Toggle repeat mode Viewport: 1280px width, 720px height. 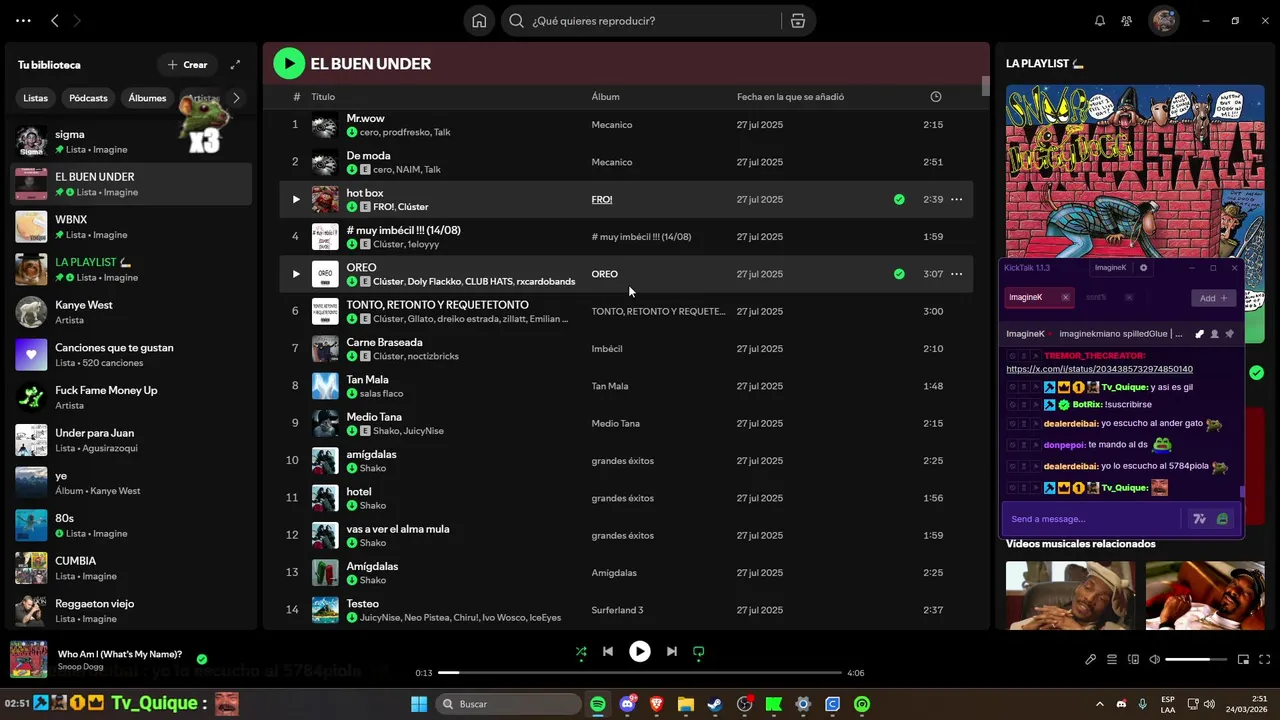699,651
